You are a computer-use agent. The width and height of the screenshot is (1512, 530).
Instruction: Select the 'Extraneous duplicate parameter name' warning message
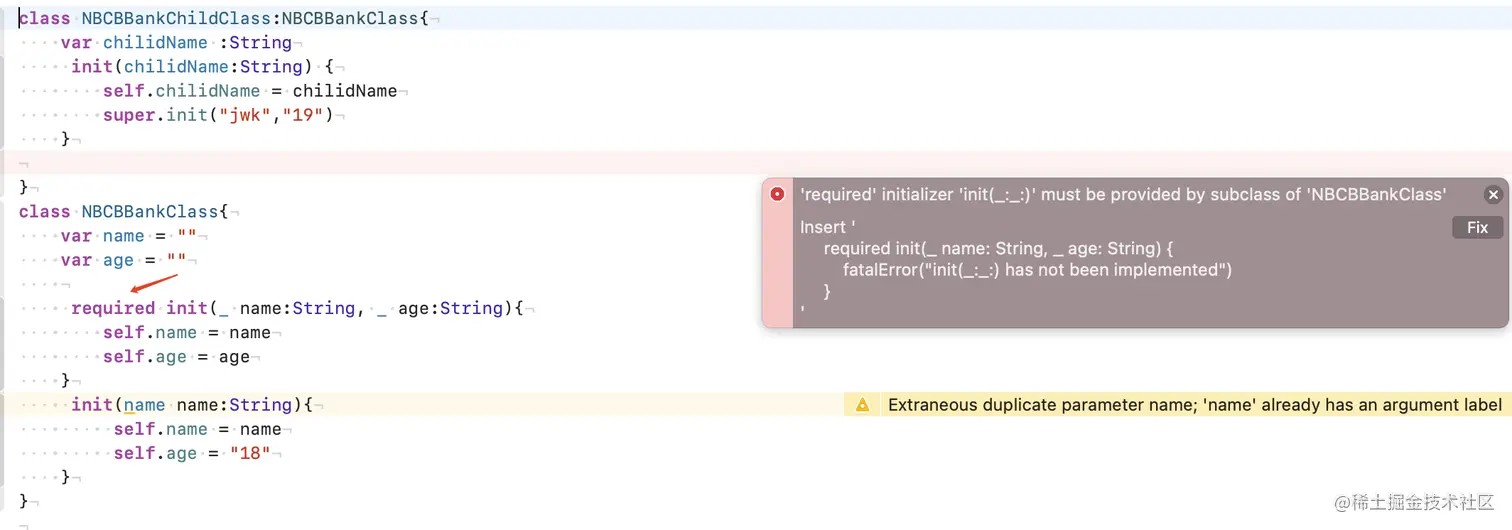[x=1195, y=405]
